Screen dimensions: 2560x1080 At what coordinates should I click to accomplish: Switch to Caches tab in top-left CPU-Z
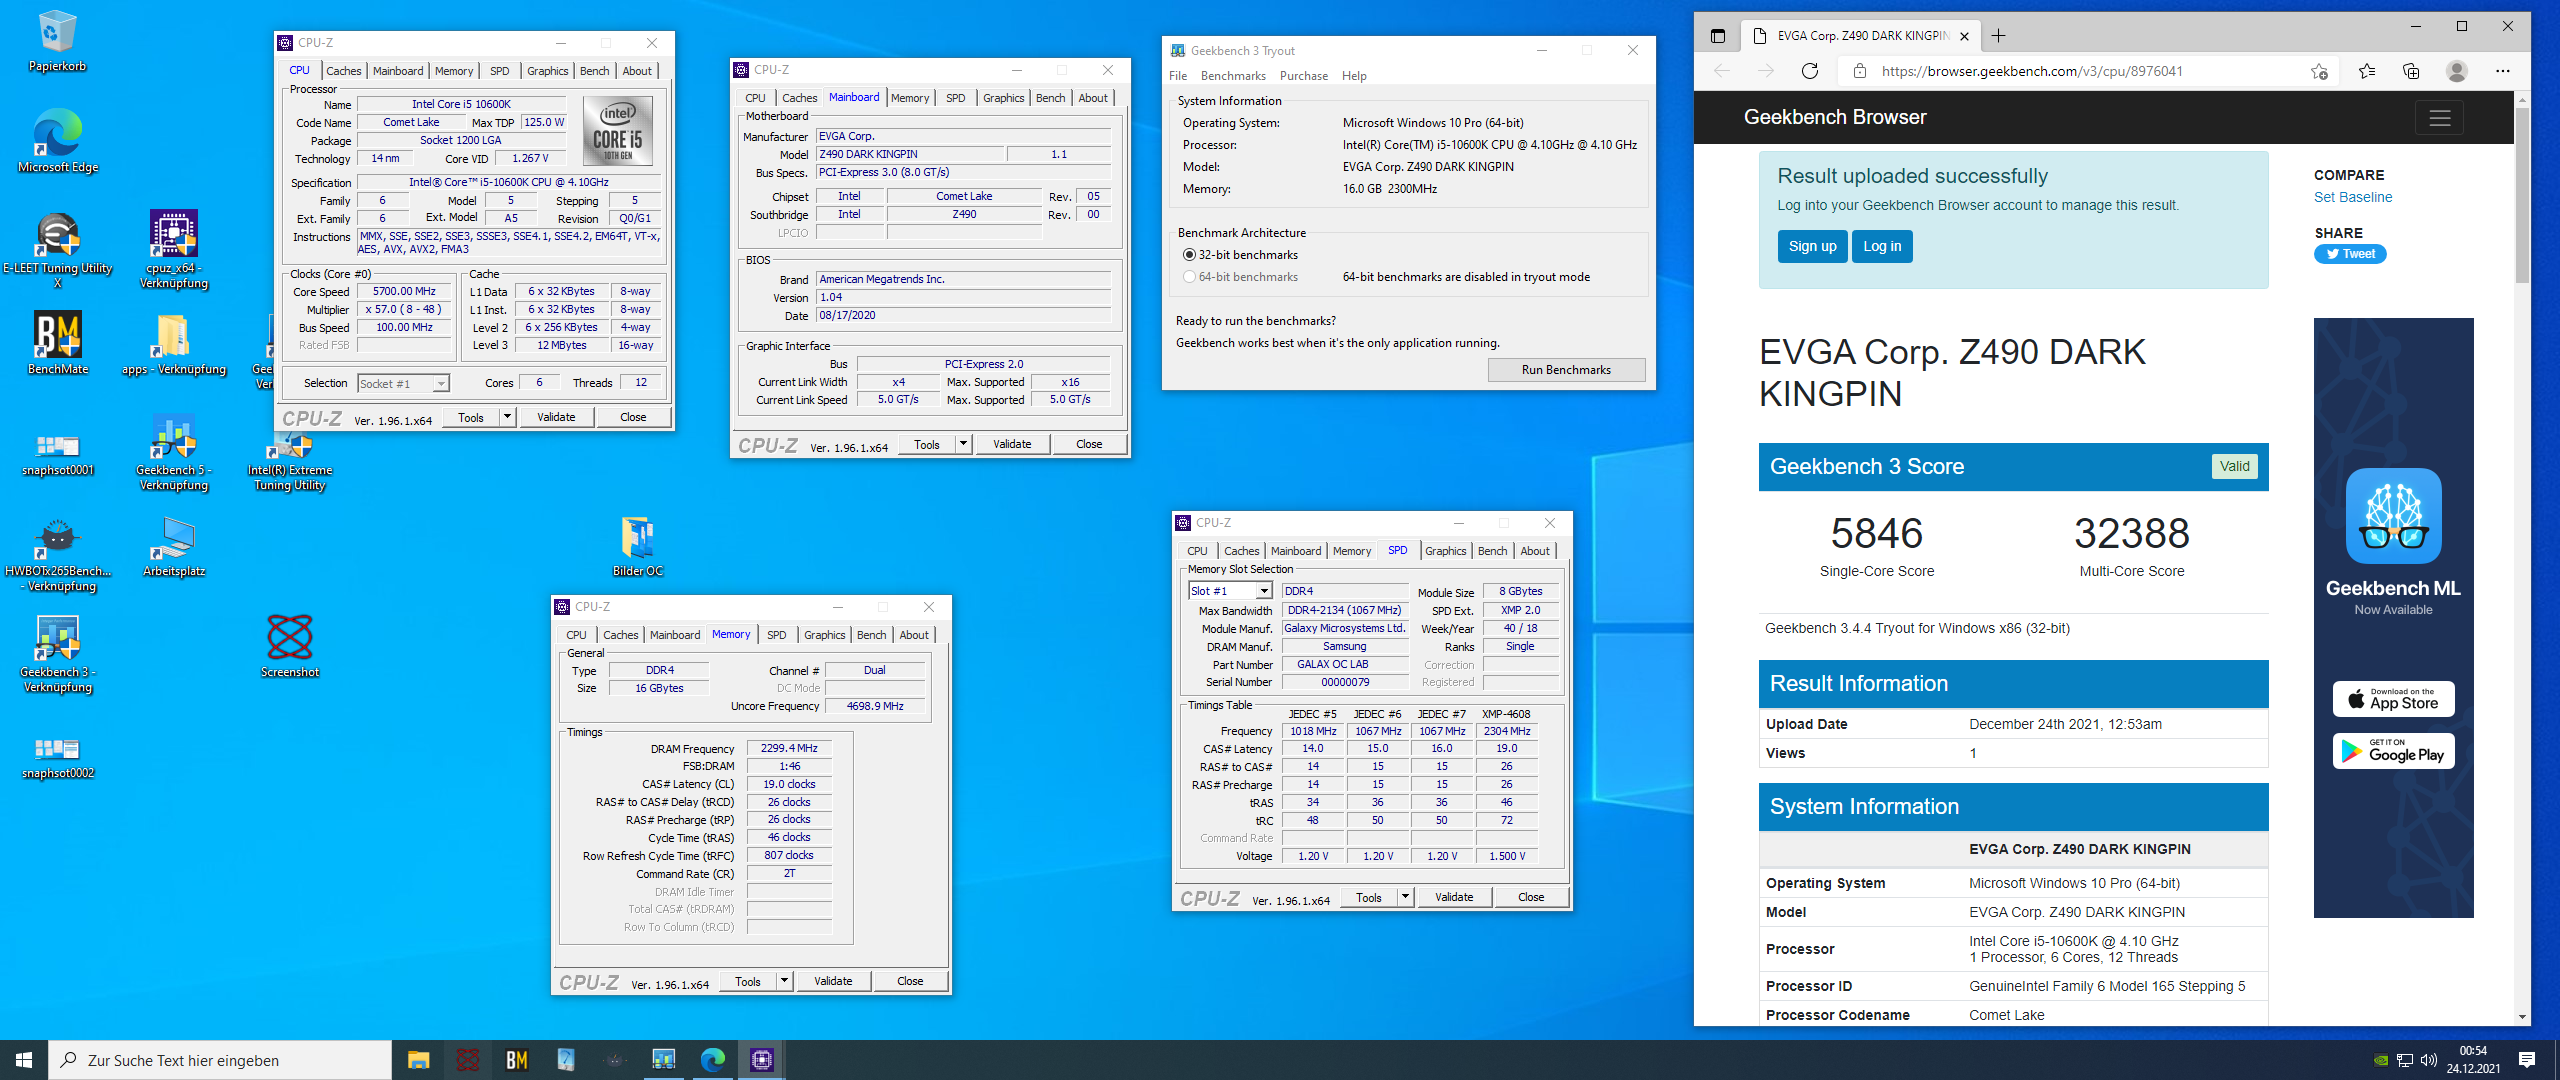pos(343,71)
